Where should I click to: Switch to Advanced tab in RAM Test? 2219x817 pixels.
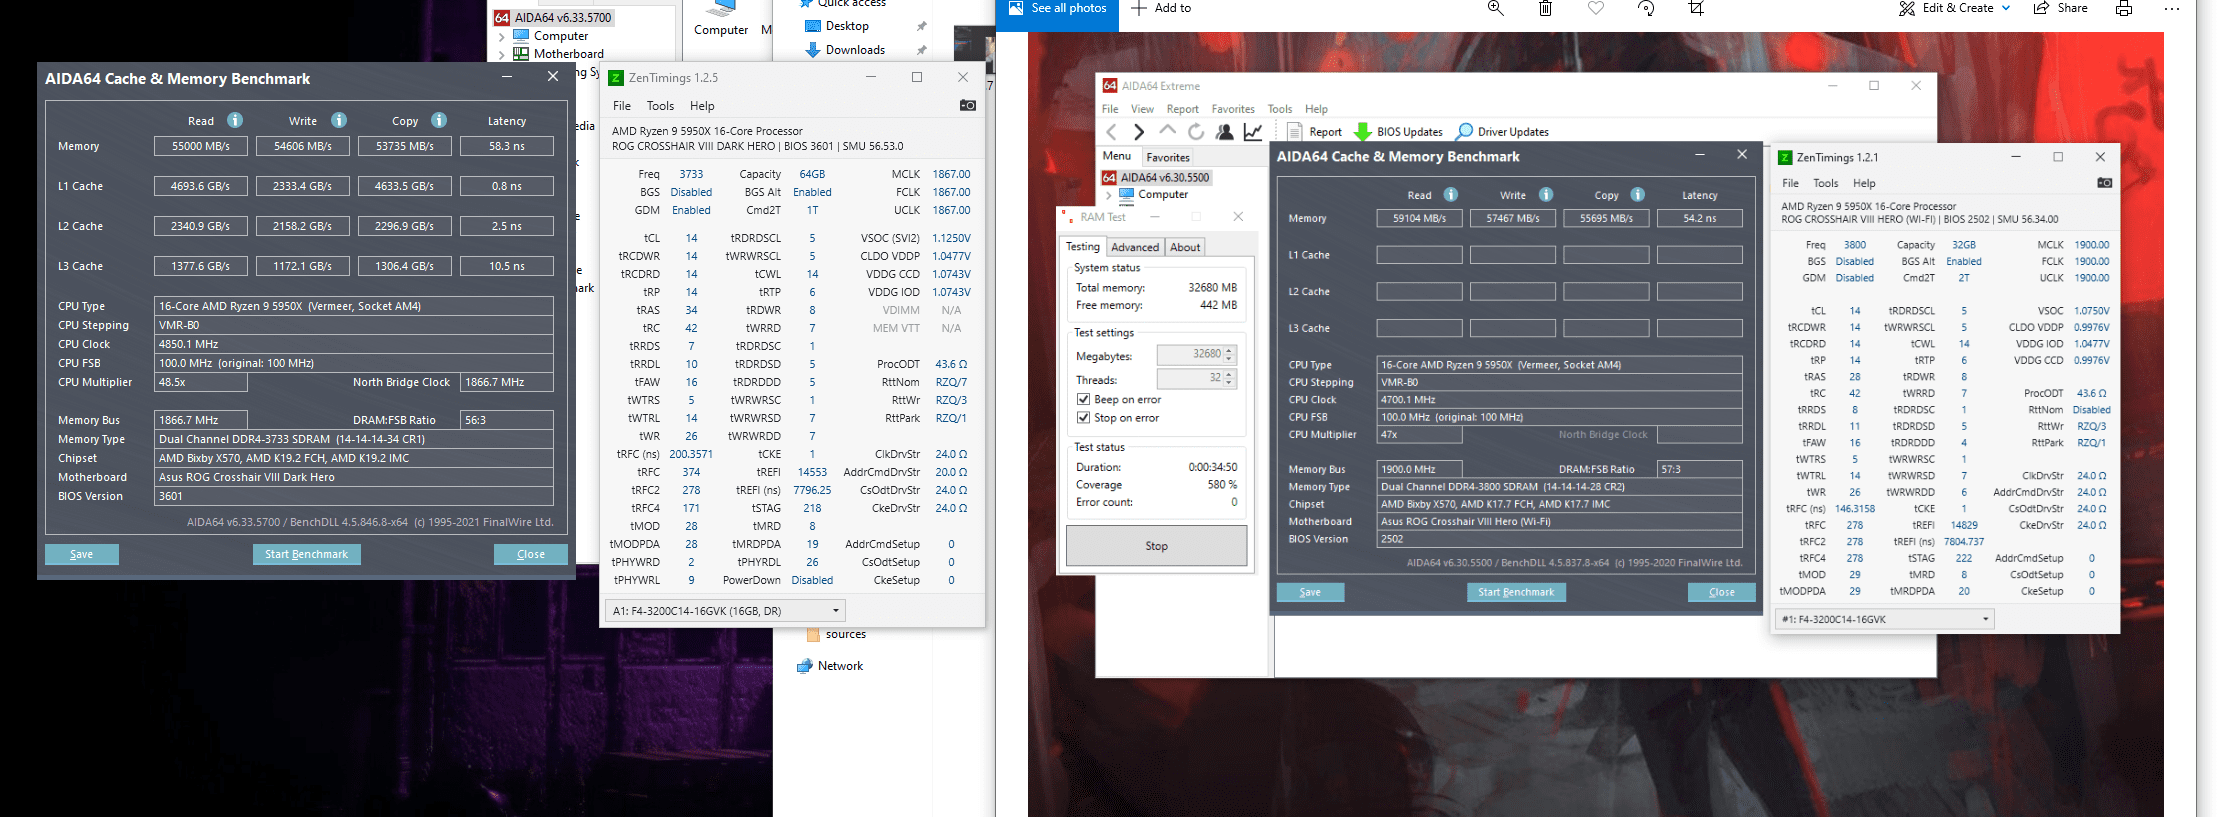click(x=1135, y=247)
